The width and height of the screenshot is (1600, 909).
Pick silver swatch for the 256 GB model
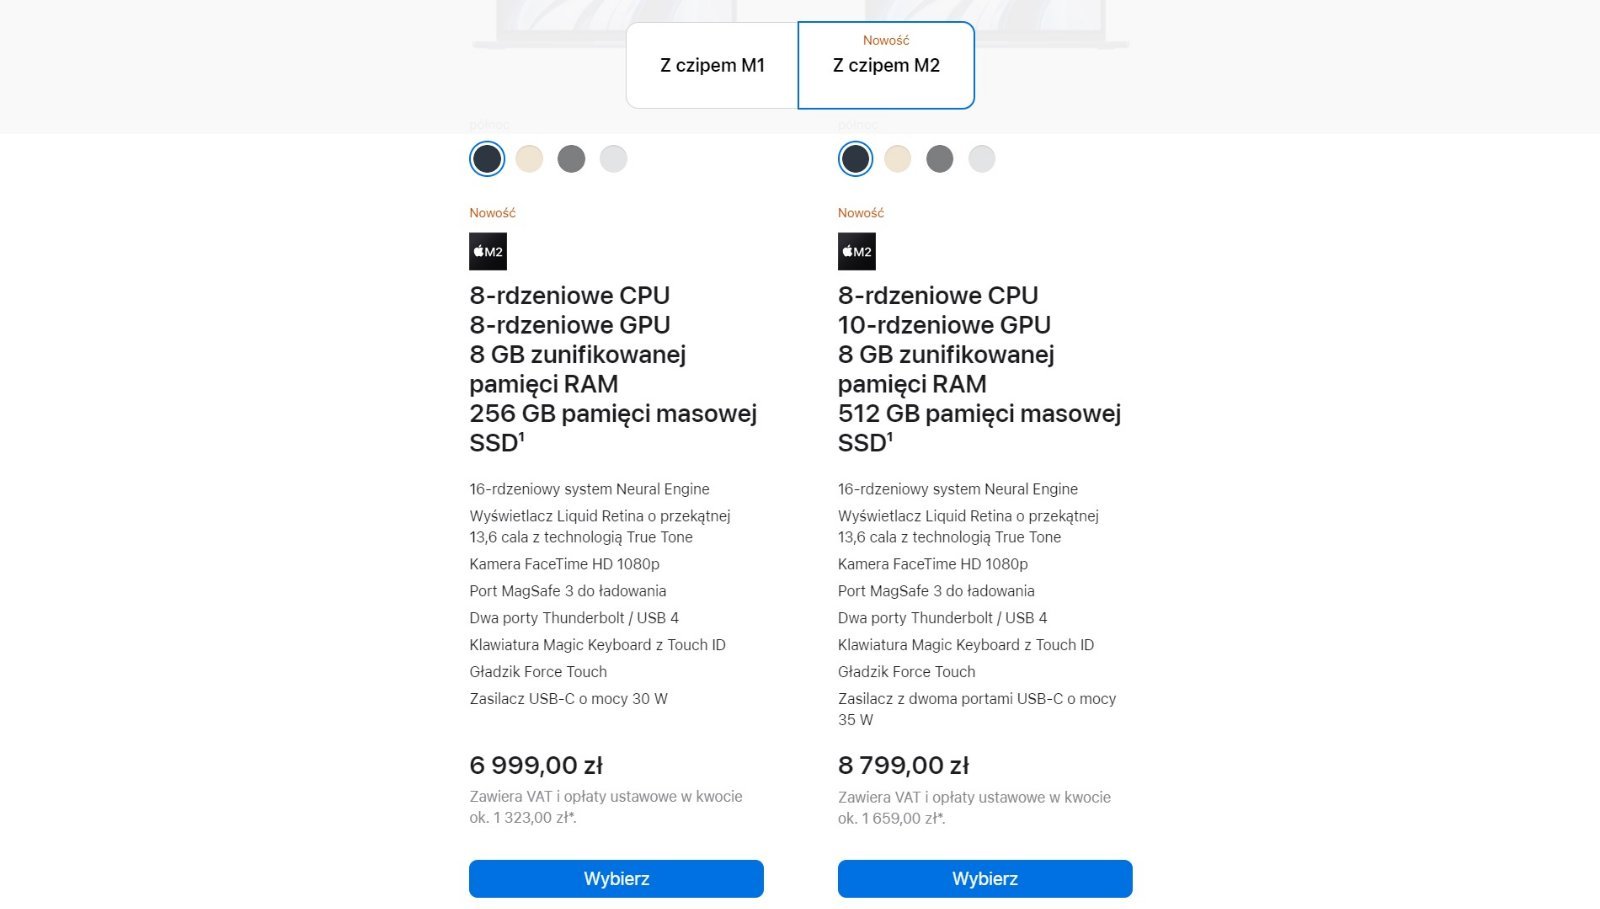(613, 159)
